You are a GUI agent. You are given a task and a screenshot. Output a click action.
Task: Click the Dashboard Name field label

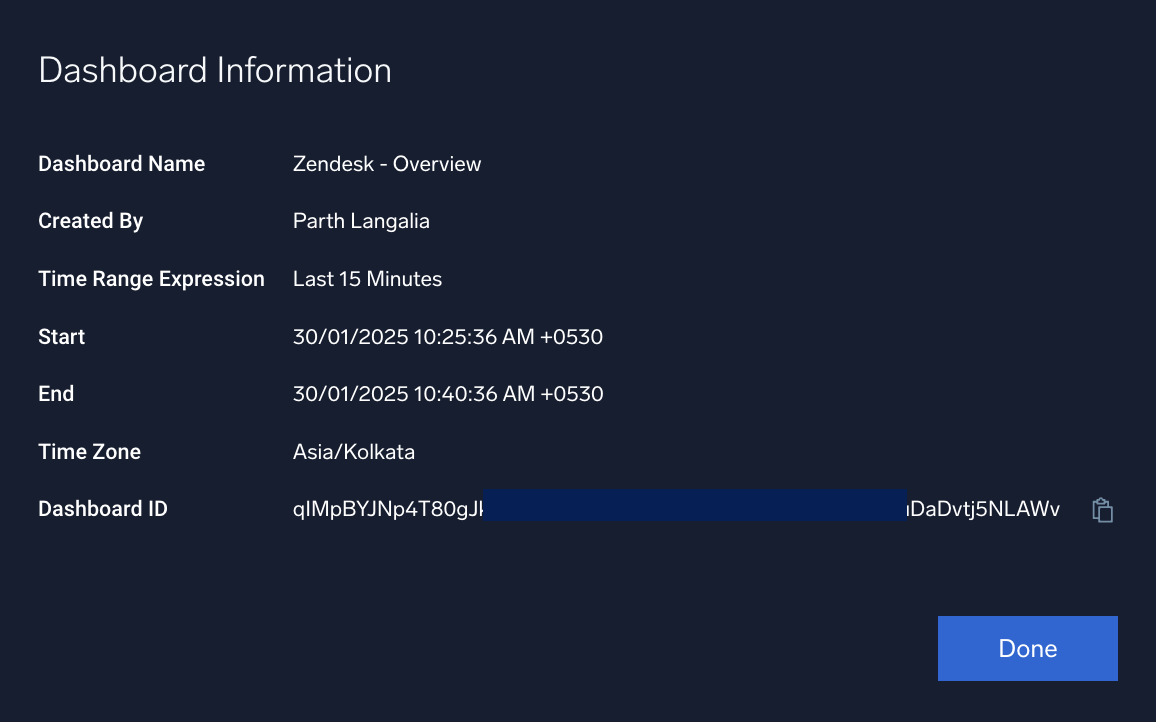coord(121,164)
